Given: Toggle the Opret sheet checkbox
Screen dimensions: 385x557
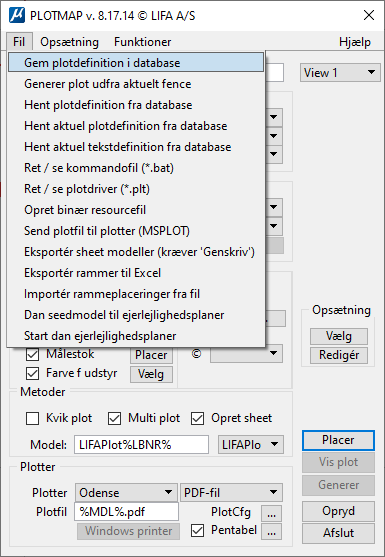Looking at the screenshot, I should click(x=197, y=418).
